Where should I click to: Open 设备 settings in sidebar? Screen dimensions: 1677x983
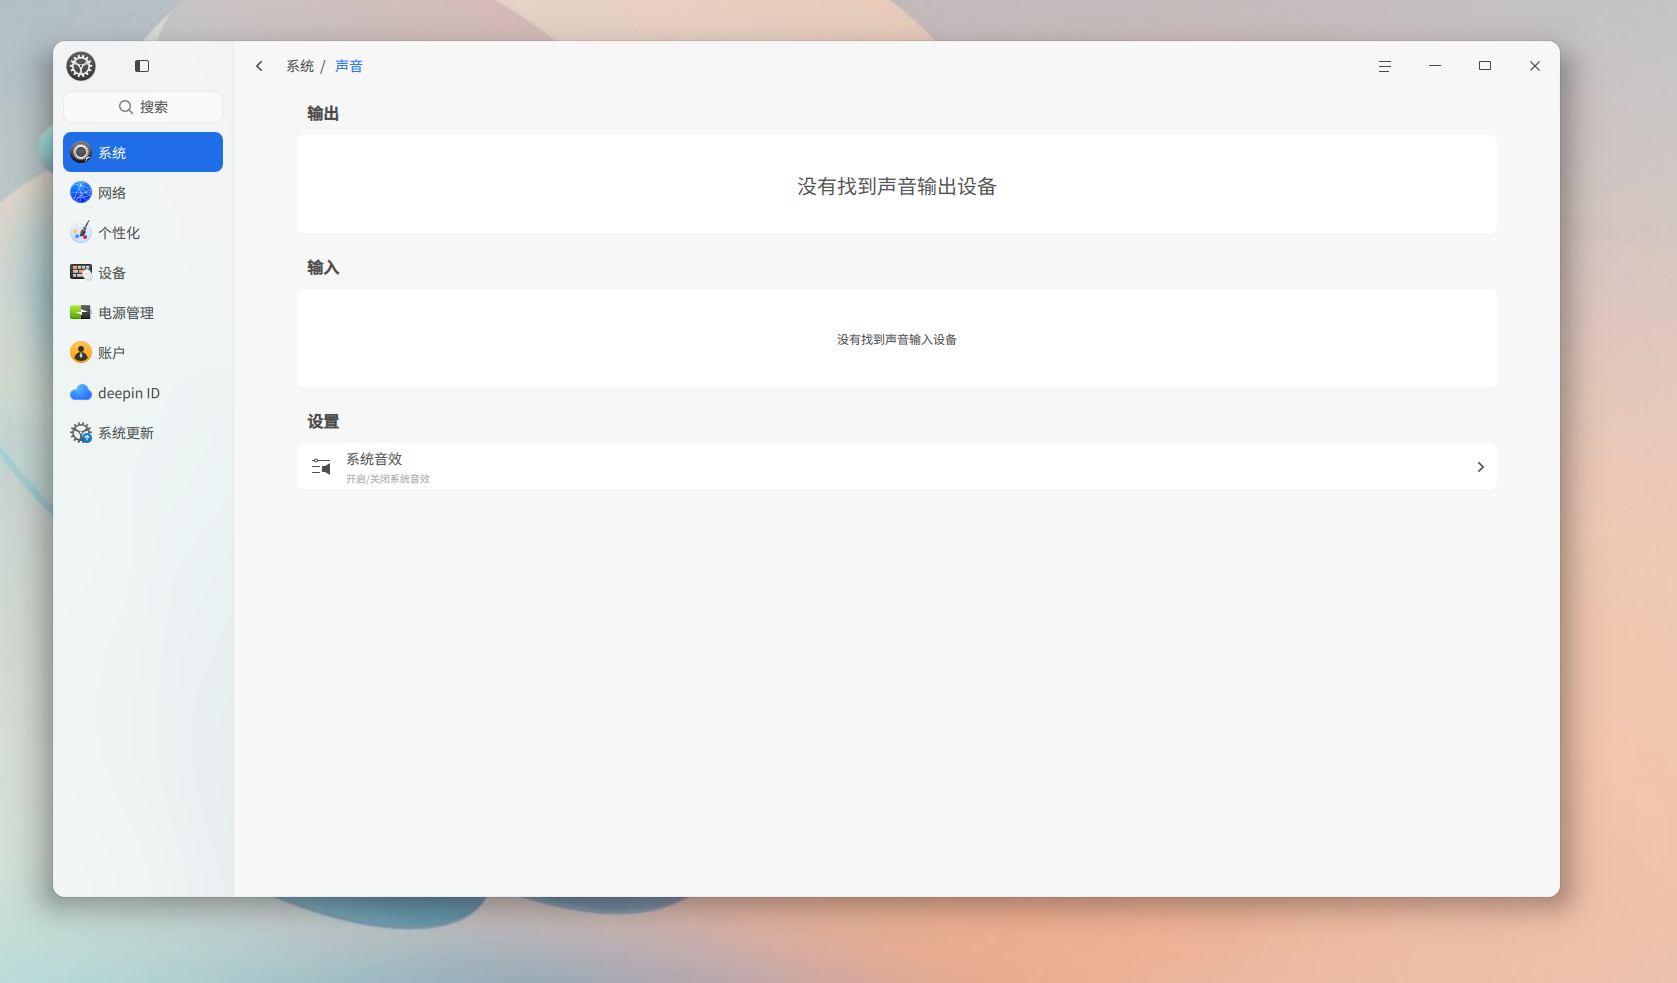click(x=143, y=272)
